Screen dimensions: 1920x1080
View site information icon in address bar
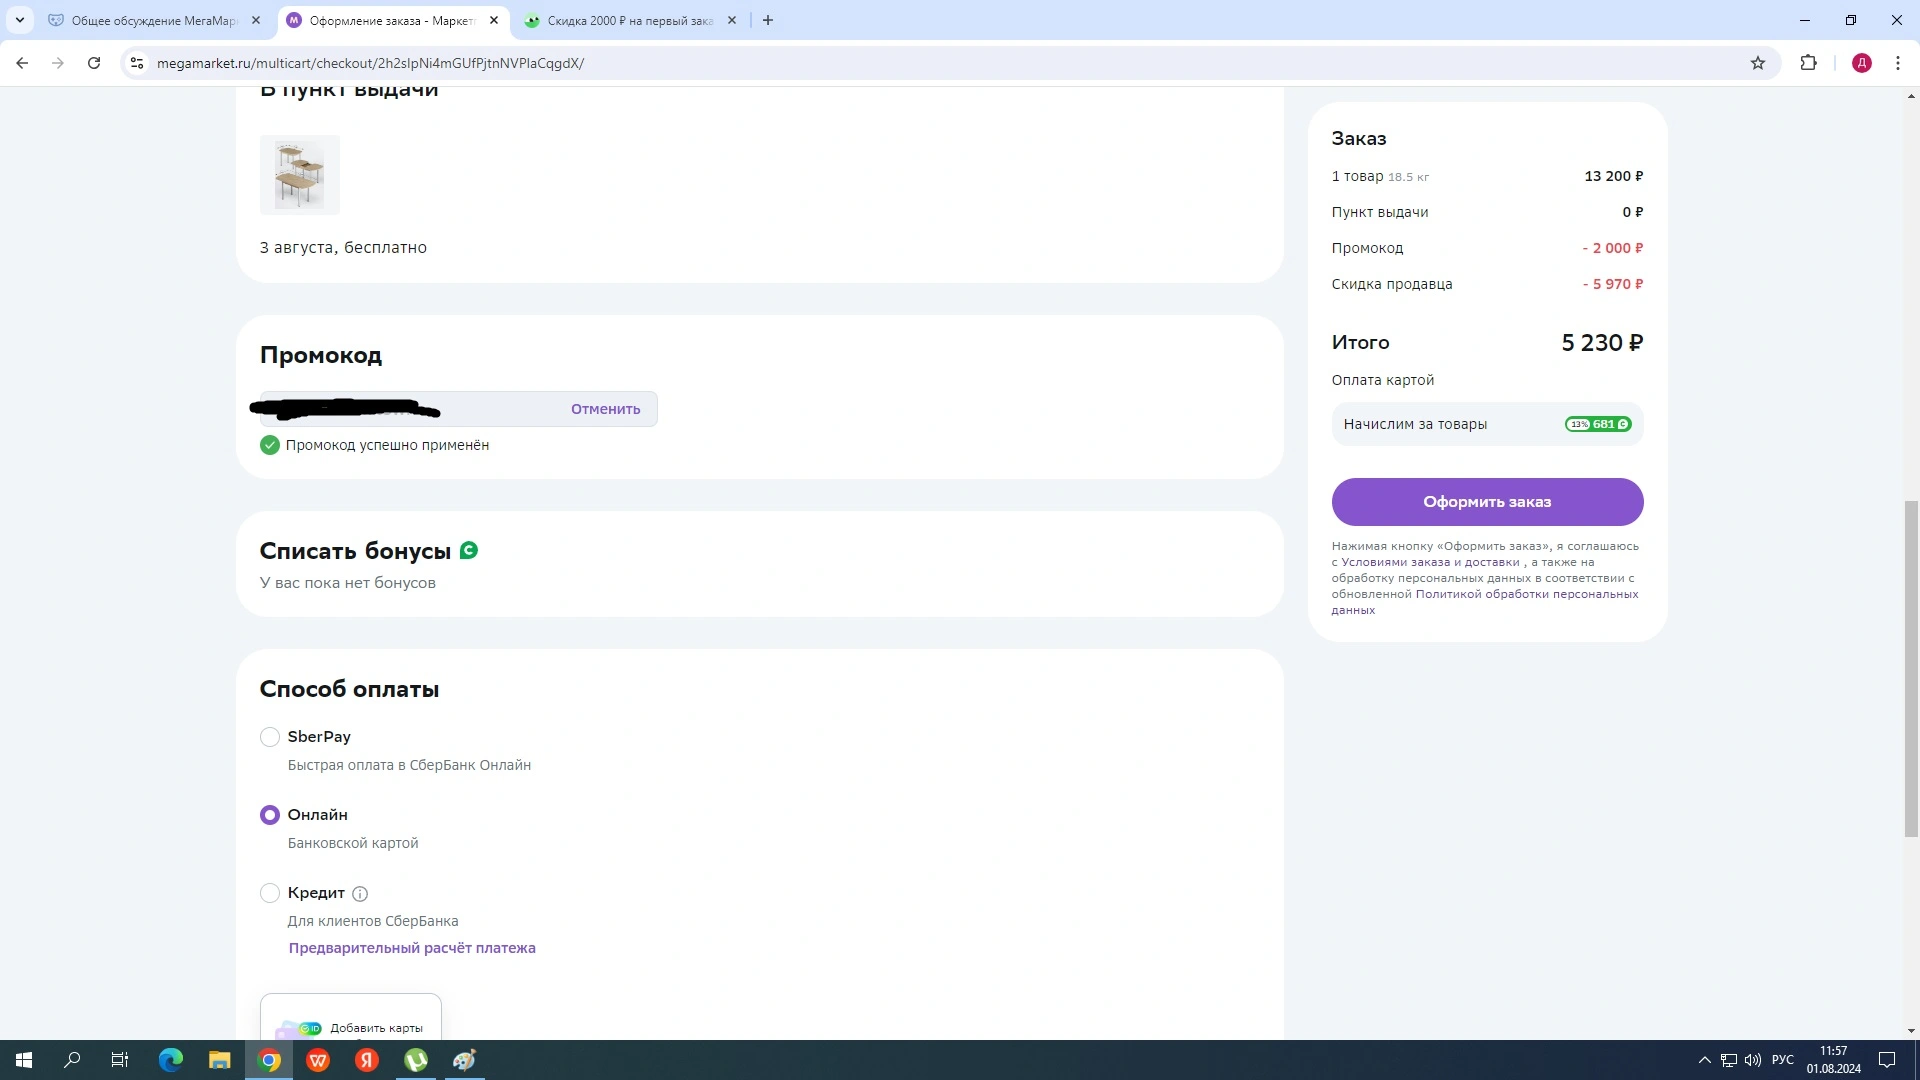[x=137, y=63]
